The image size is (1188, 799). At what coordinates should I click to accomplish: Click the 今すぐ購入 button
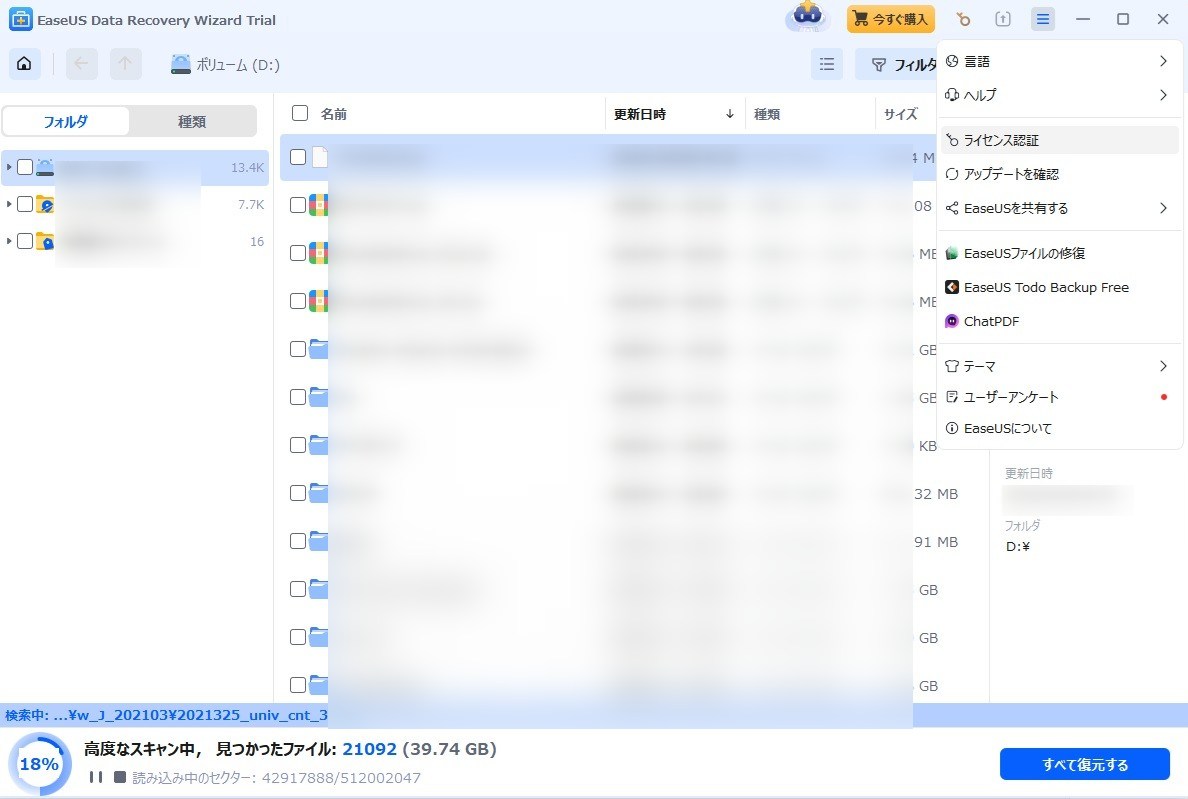[890, 20]
